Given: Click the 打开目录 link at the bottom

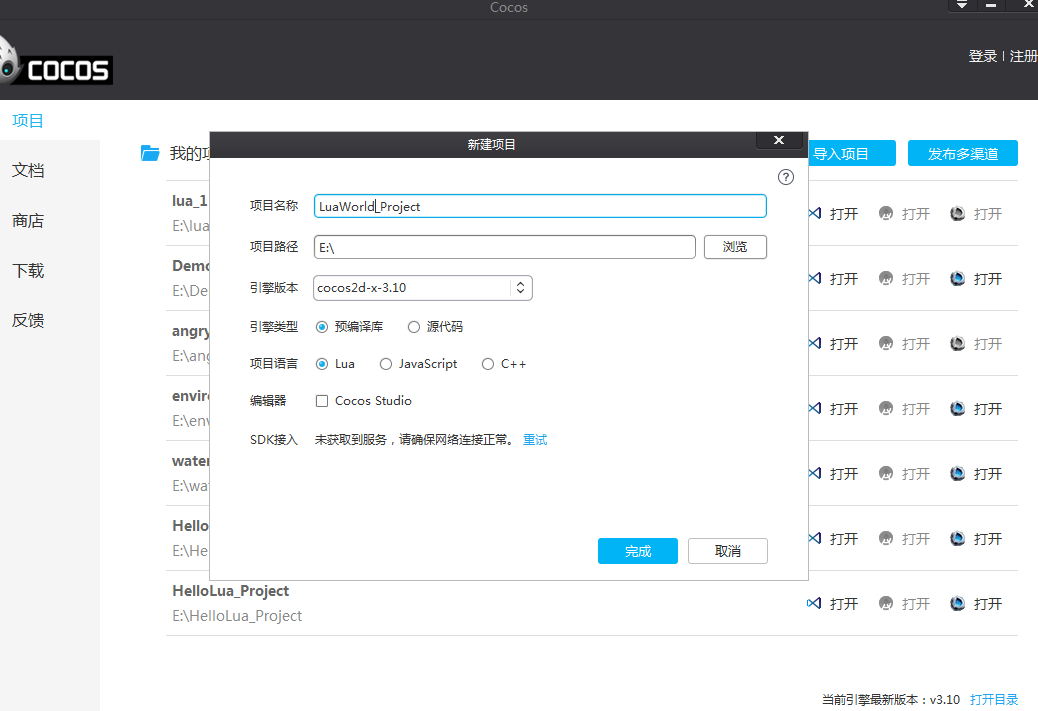Looking at the screenshot, I should (994, 700).
